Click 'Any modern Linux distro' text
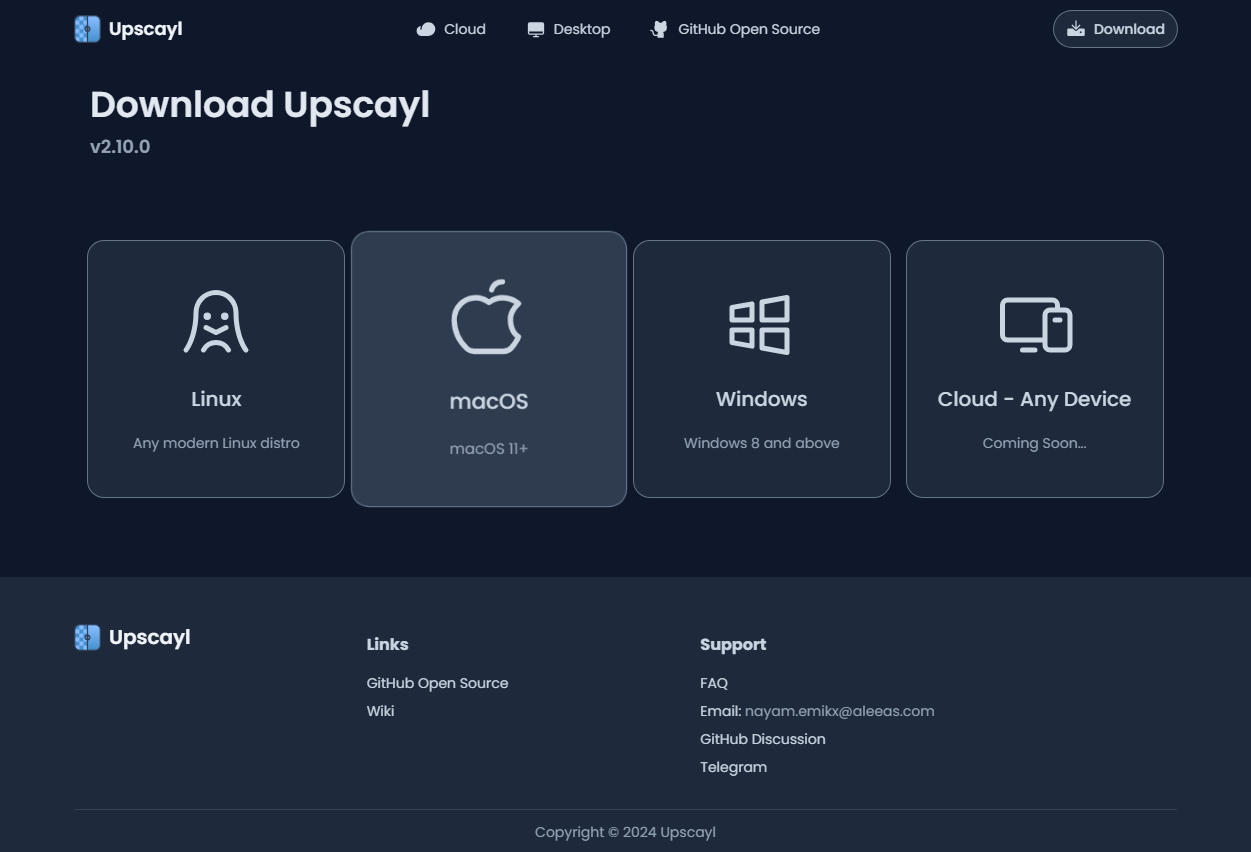 click(216, 443)
